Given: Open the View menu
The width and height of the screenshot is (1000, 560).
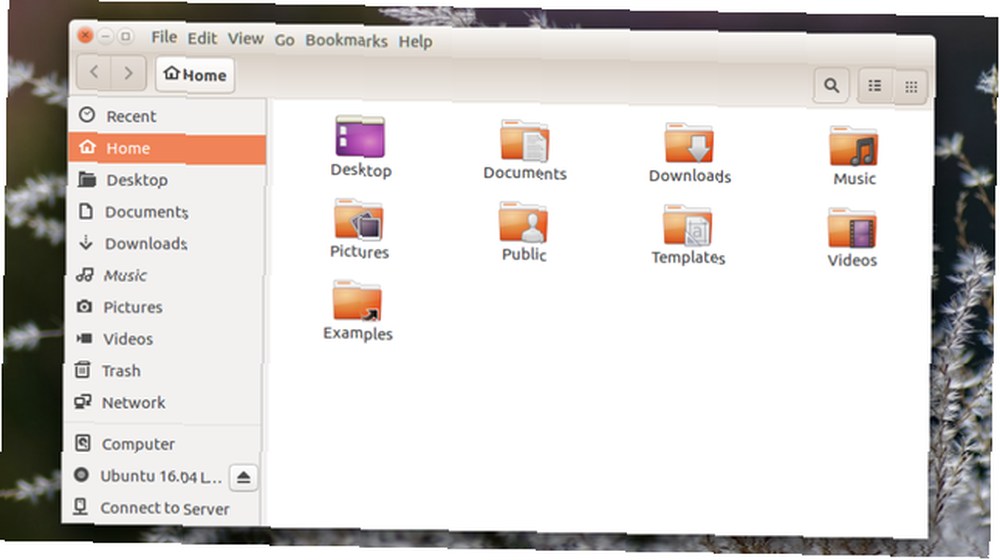Looking at the screenshot, I should [246, 39].
